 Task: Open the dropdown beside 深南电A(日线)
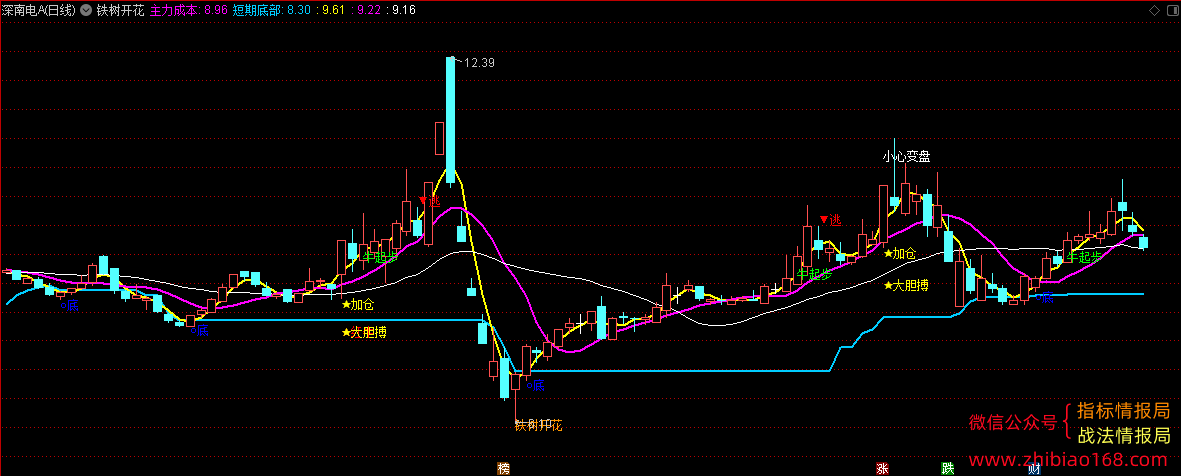click(85, 11)
